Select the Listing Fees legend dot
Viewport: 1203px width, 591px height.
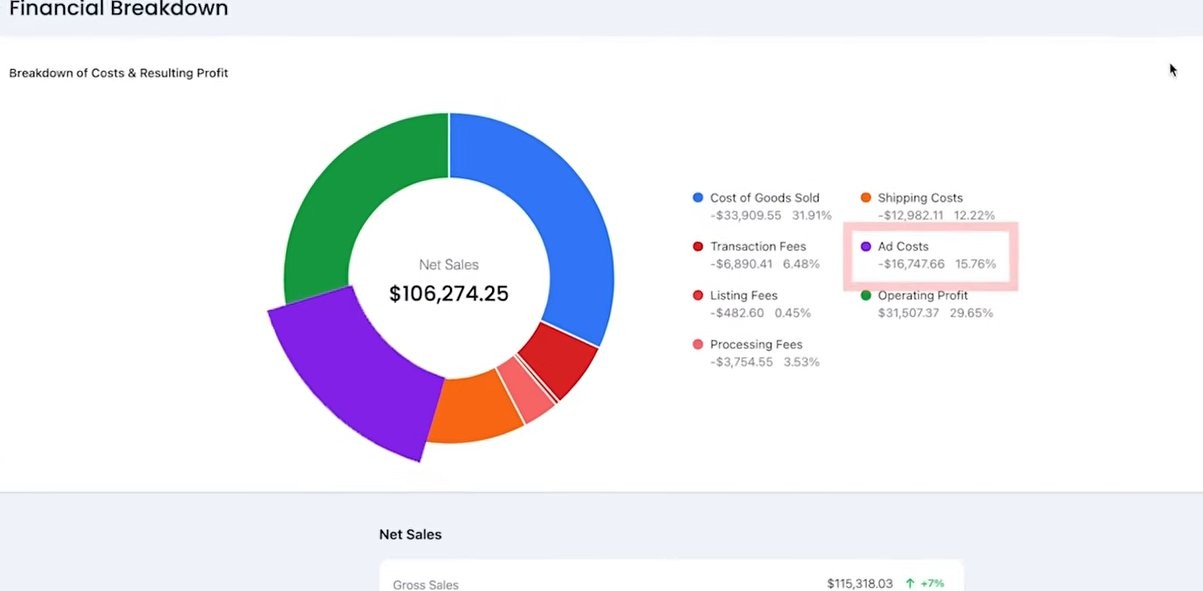point(697,295)
